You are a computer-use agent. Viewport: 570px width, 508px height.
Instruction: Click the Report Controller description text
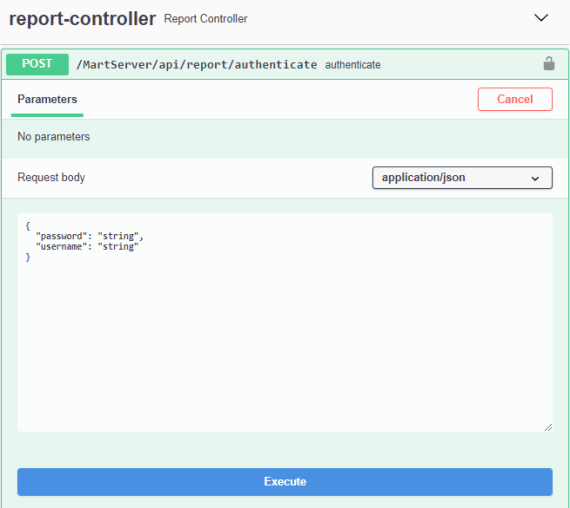click(x=205, y=19)
